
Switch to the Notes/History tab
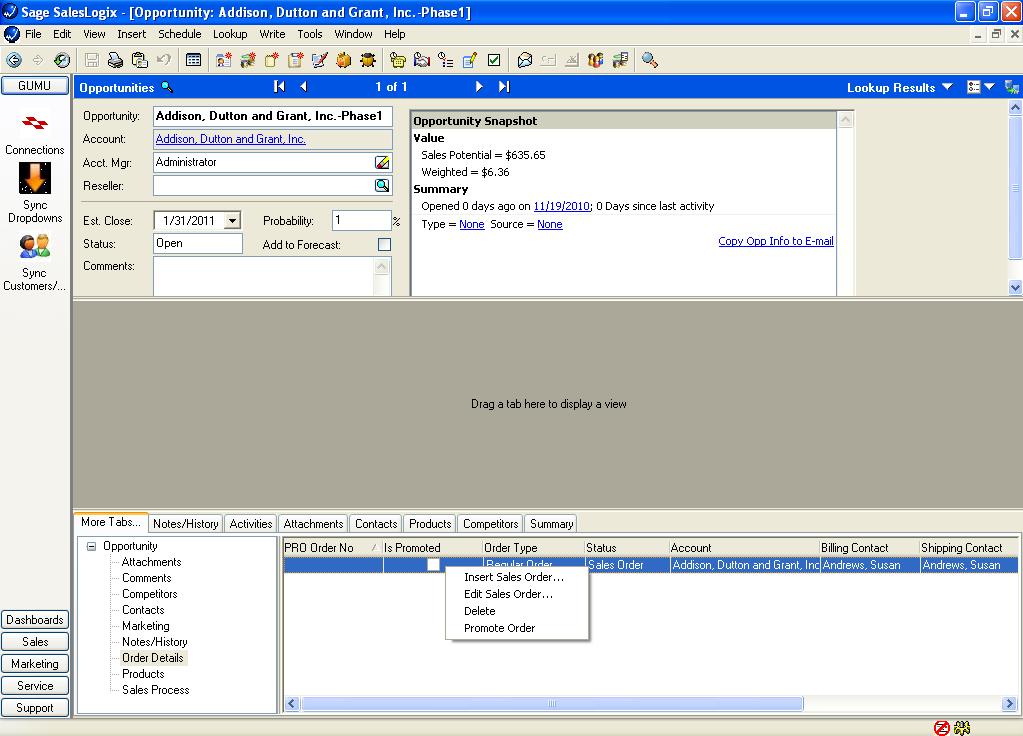point(185,523)
